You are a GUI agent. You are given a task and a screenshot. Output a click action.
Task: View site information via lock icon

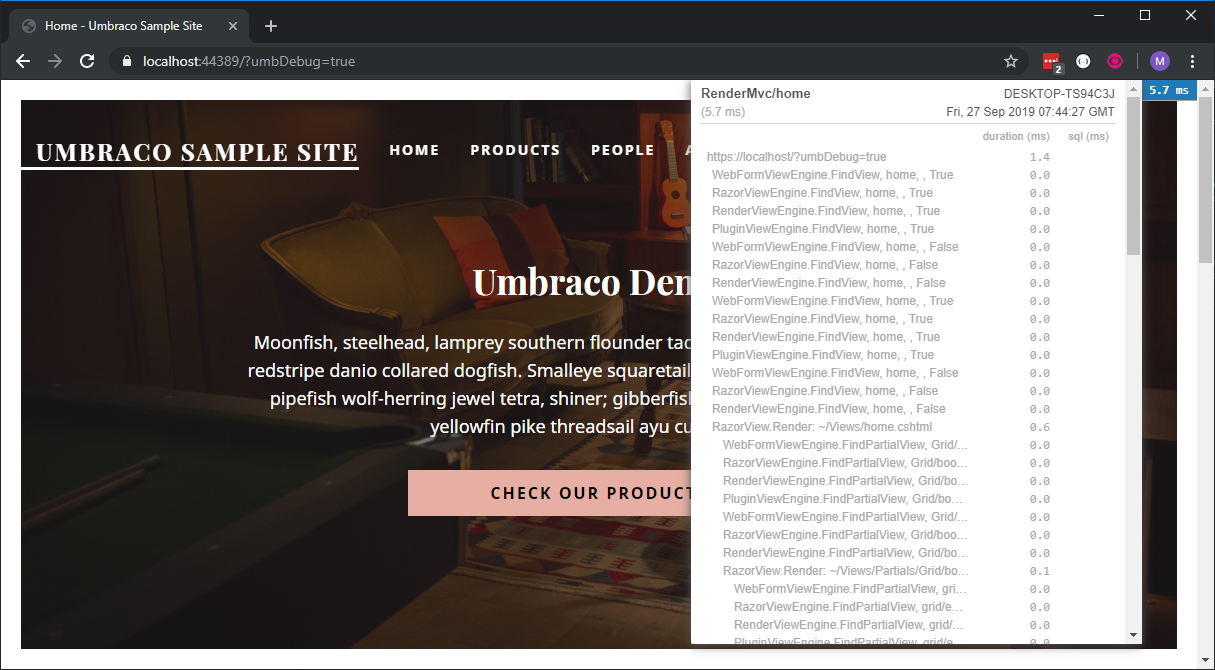click(x=126, y=61)
